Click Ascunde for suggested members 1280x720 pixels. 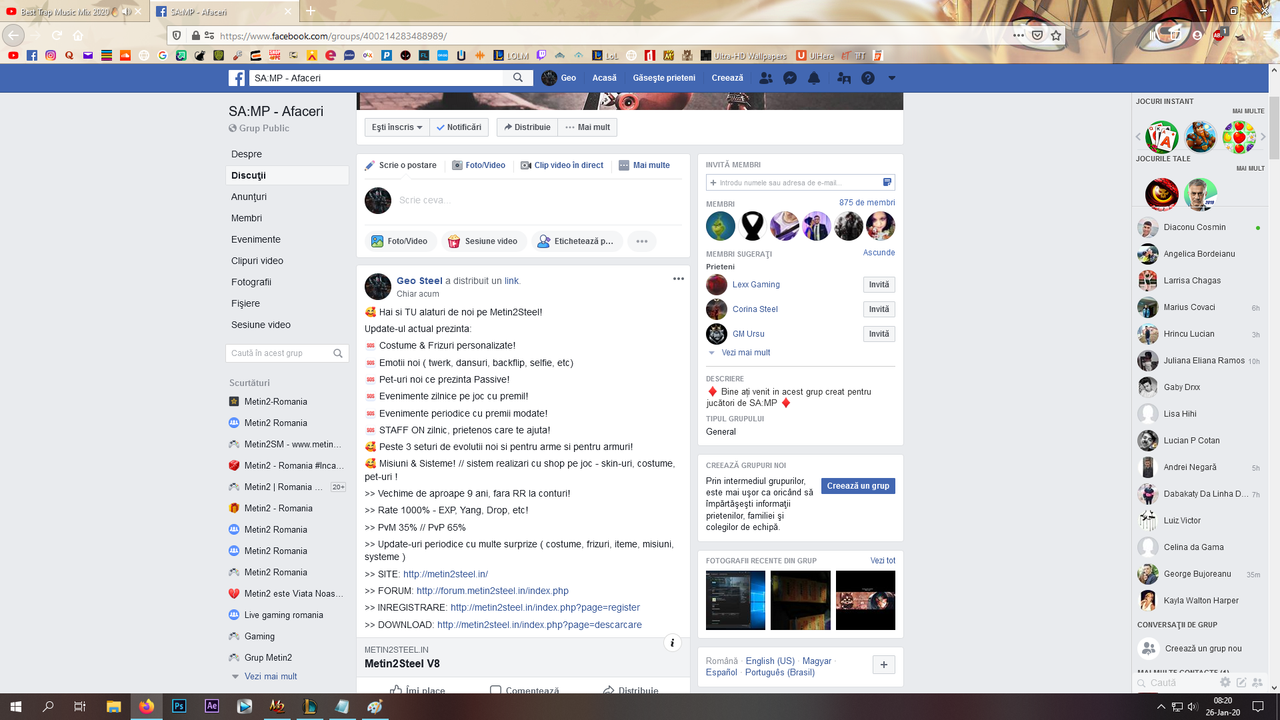[x=879, y=253]
